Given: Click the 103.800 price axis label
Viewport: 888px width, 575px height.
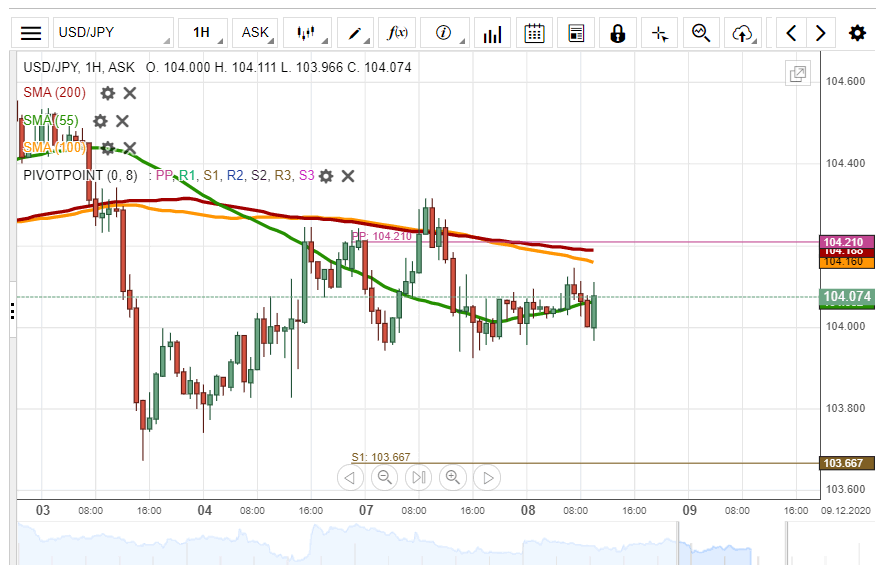Looking at the screenshot, I should (x=845, y=408).
